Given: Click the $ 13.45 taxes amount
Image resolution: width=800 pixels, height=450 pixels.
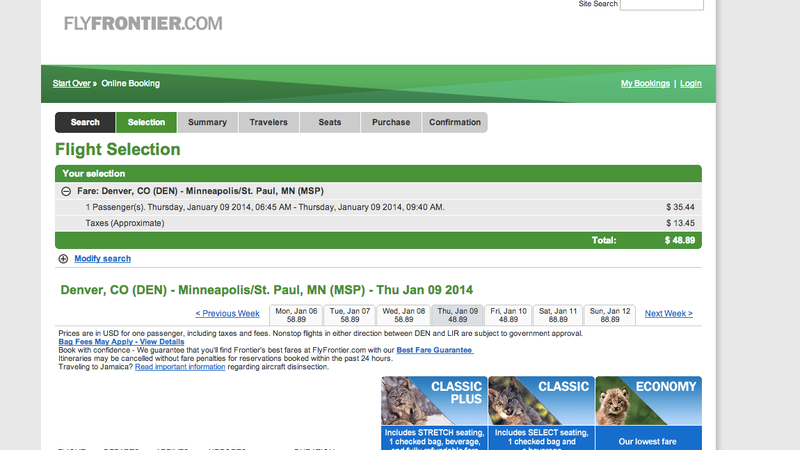Looking at the screenshot, I should tap(680, 223).
